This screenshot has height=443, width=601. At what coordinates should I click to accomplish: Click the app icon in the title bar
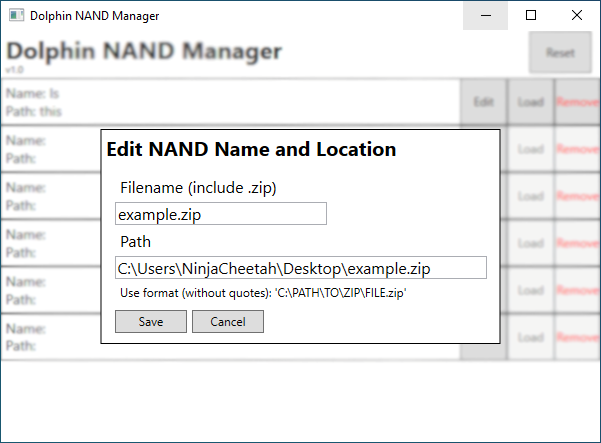(16, 15)
